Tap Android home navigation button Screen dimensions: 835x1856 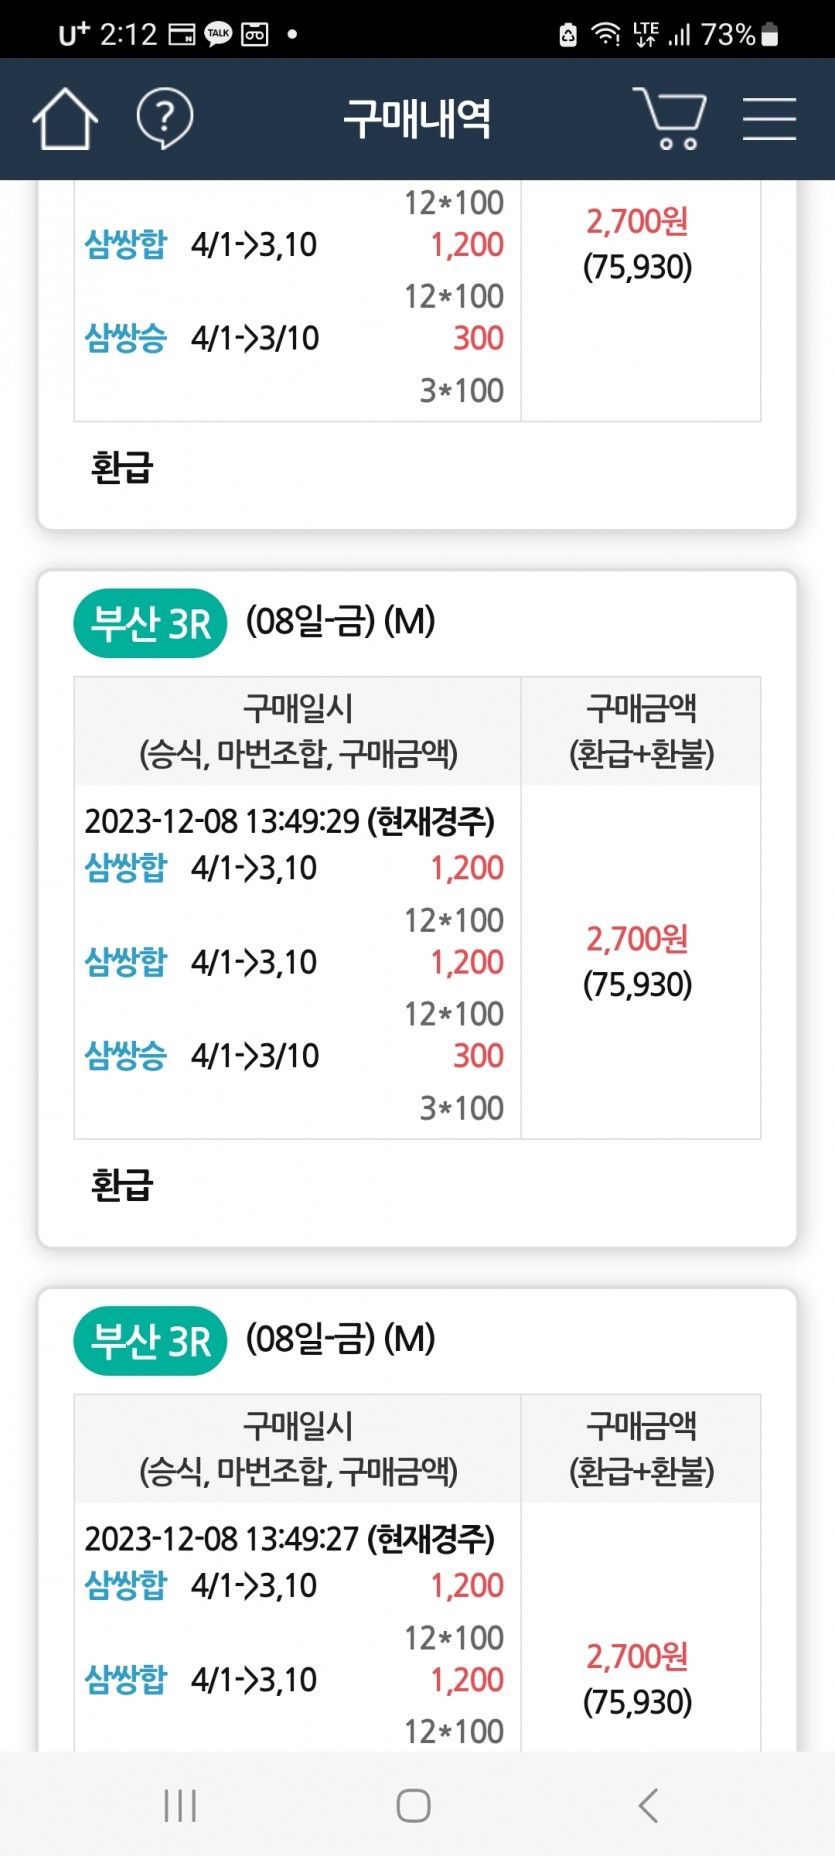414,1805
